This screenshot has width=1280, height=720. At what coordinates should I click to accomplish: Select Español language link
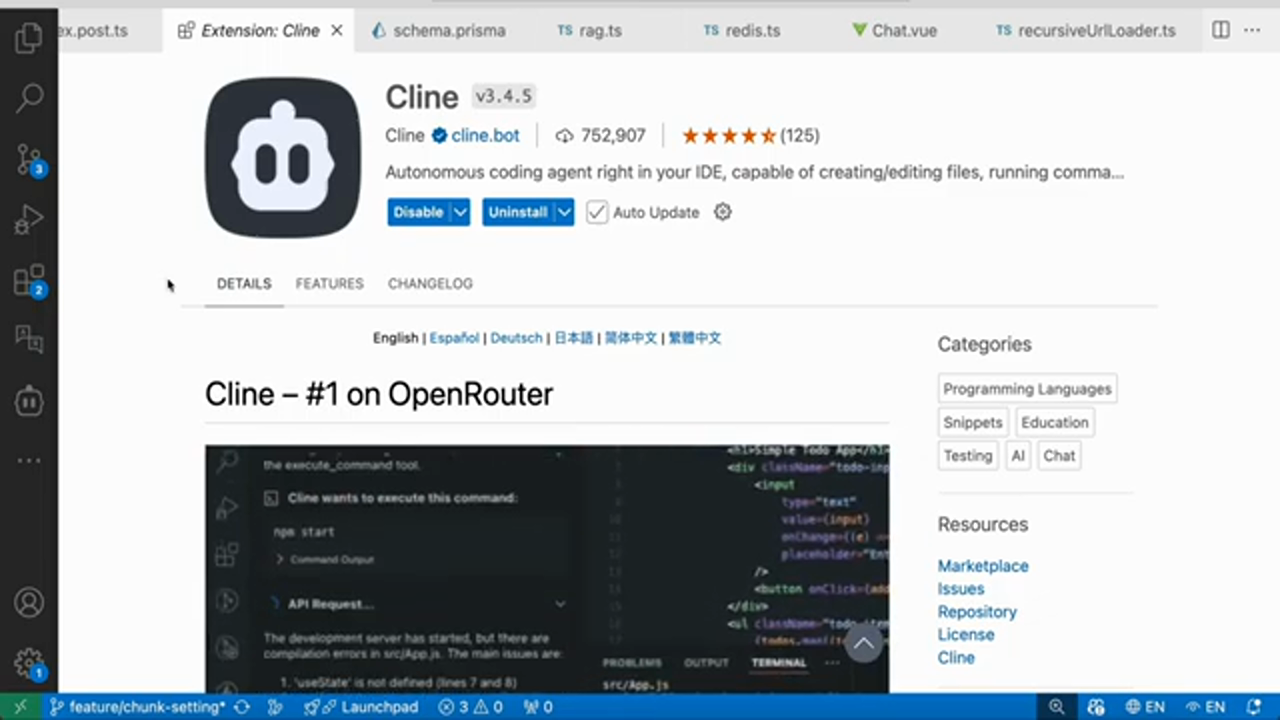coord(454,338)
